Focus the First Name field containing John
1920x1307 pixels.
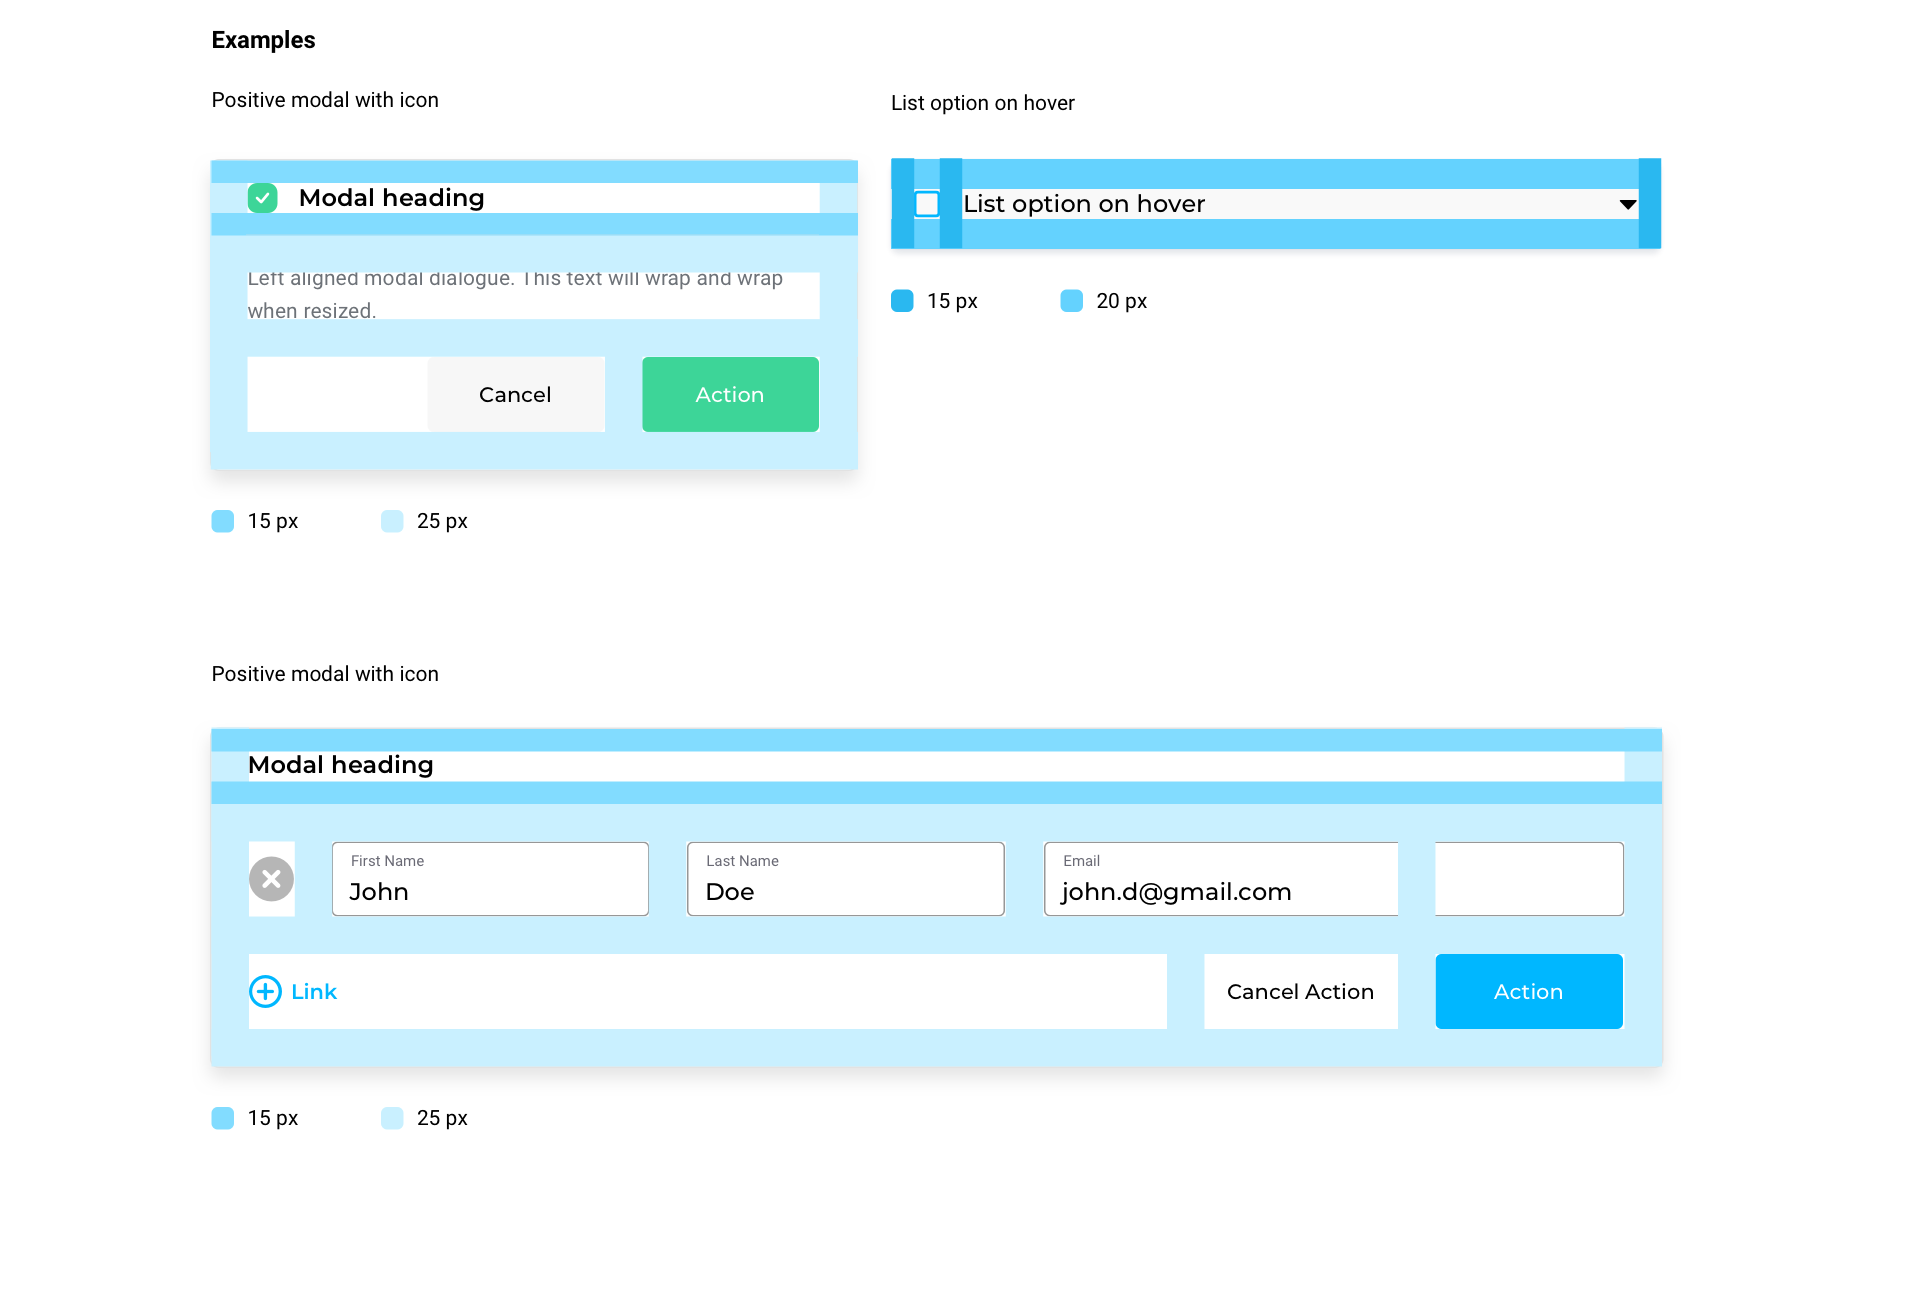[490, 879]
